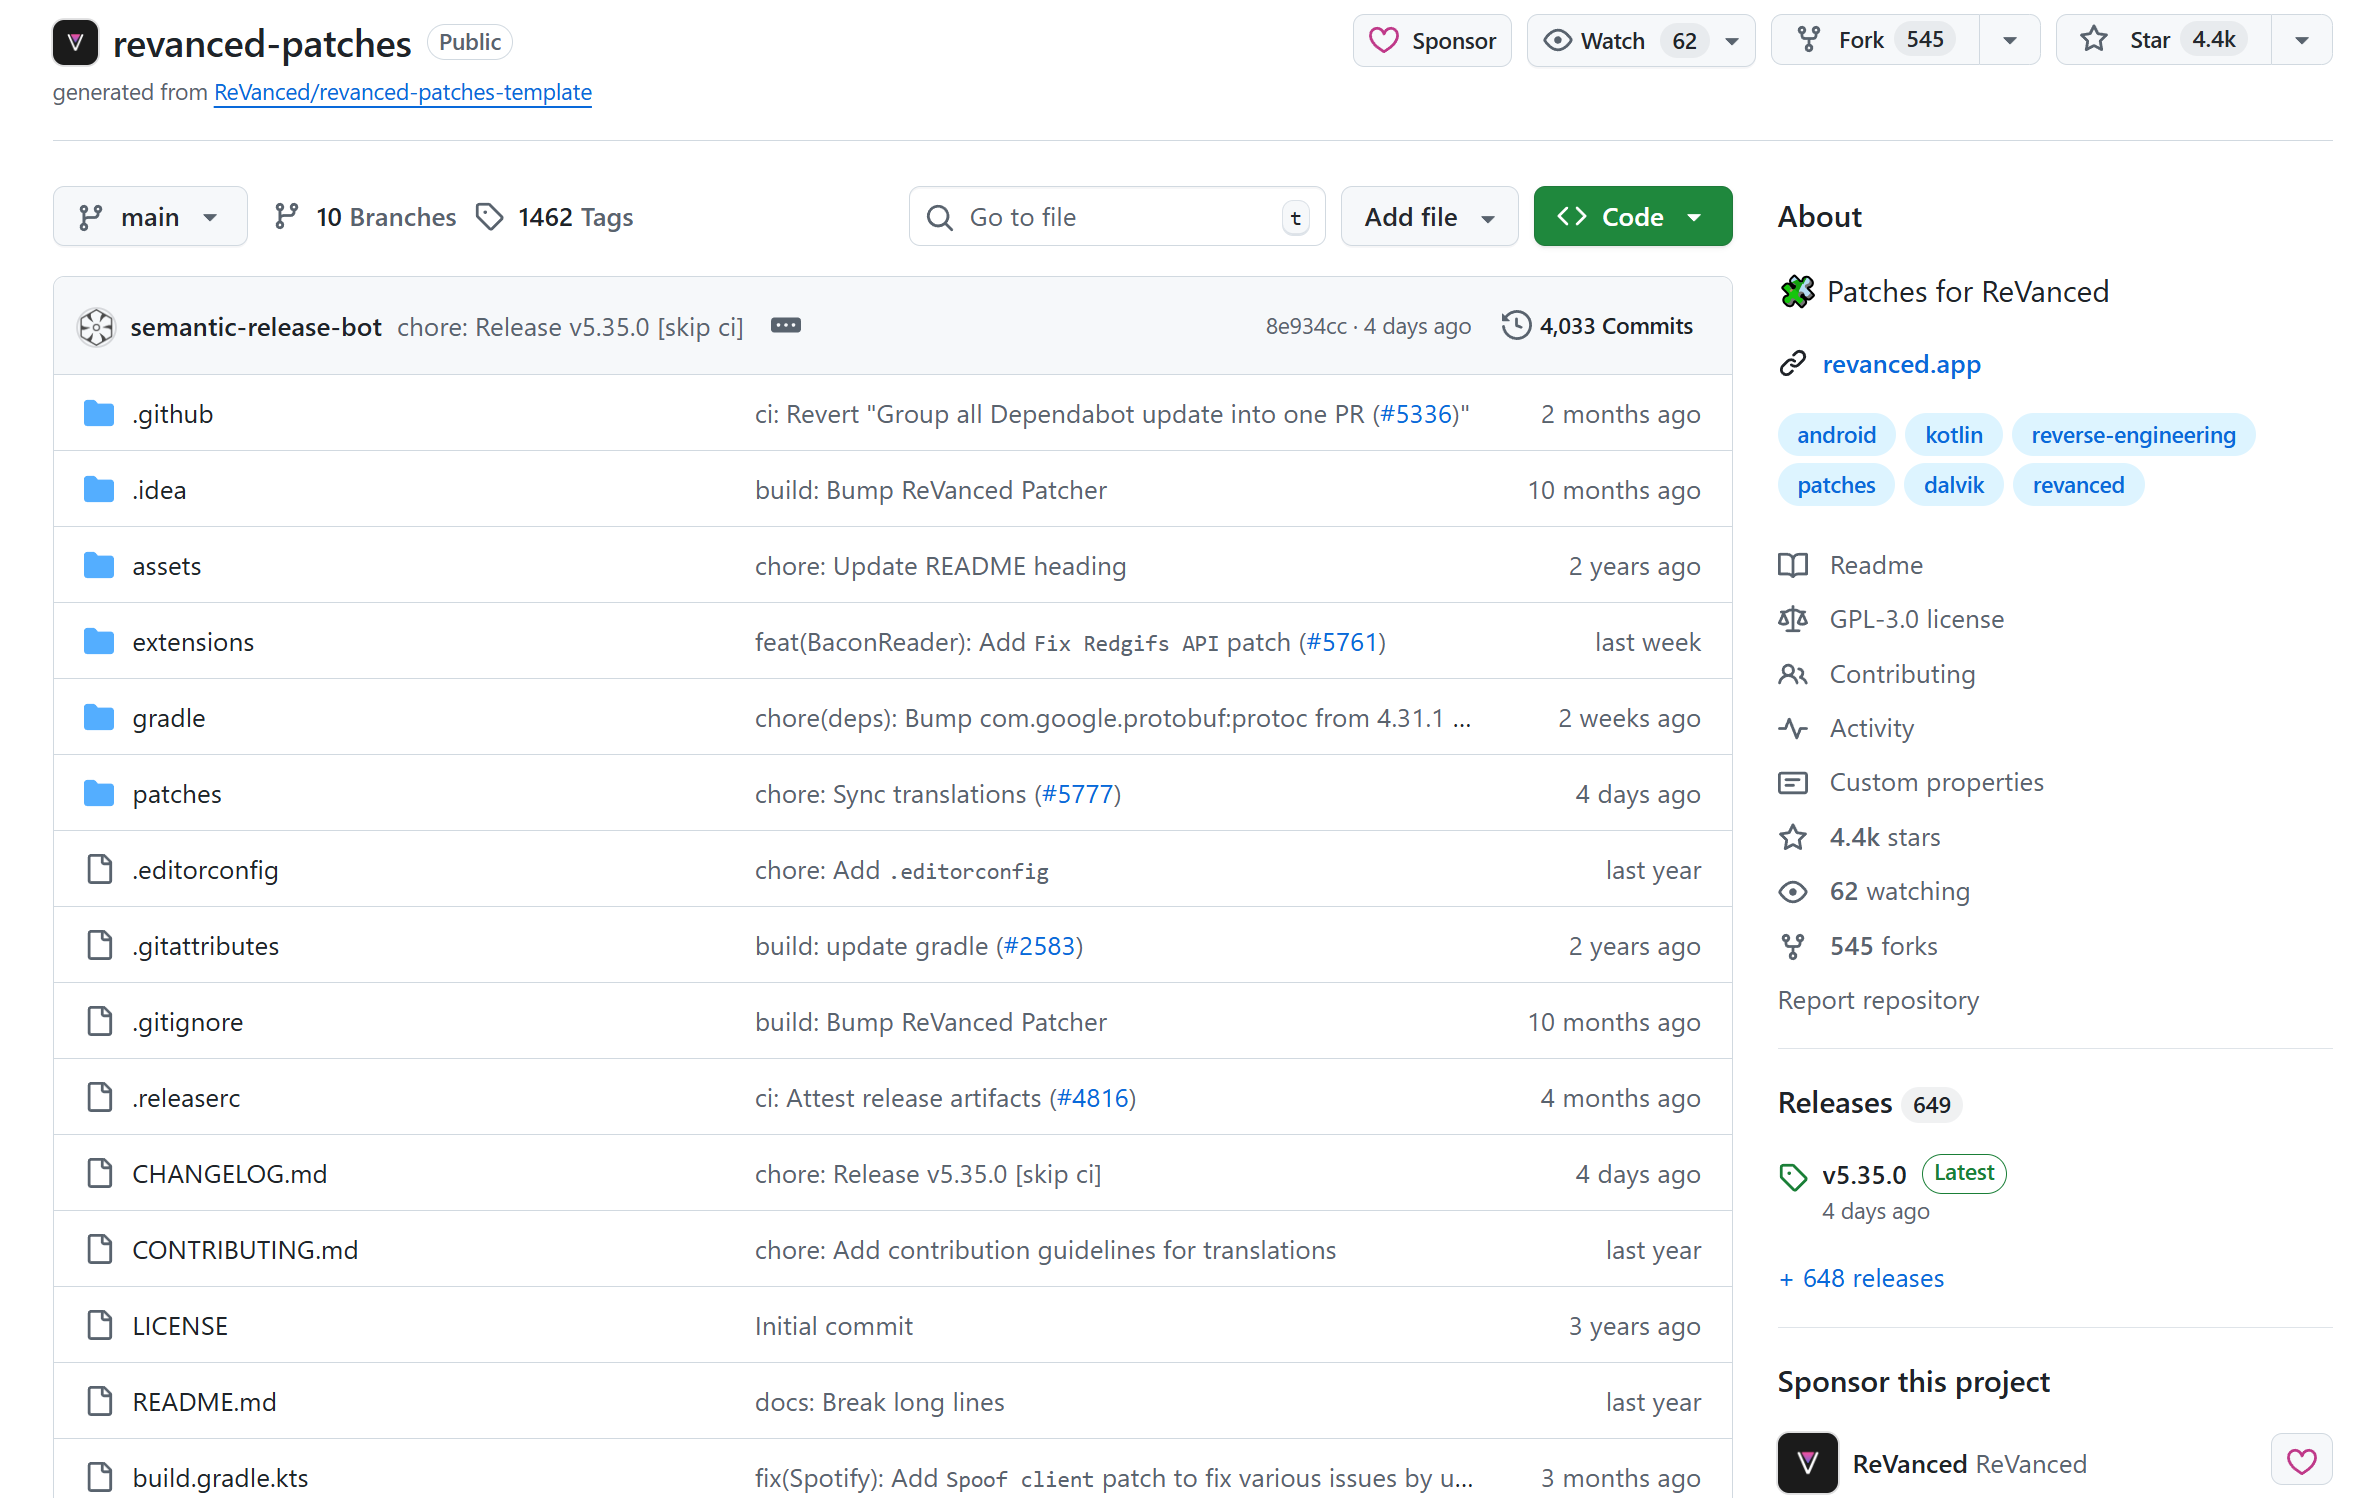
Task: Open the .gitignore file
Action: (188, 1022)
